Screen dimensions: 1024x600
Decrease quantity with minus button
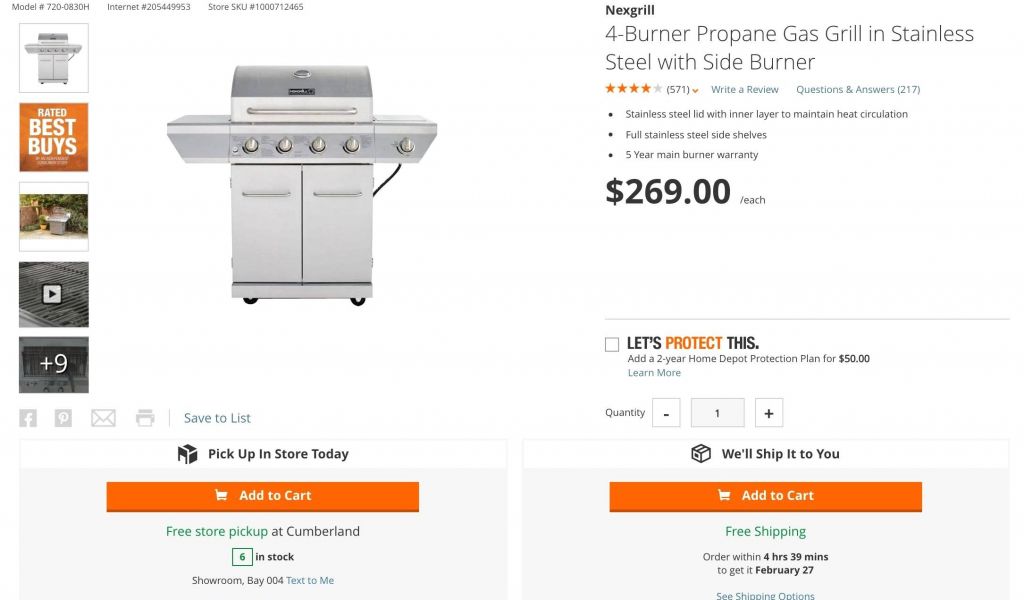point(666,413)
